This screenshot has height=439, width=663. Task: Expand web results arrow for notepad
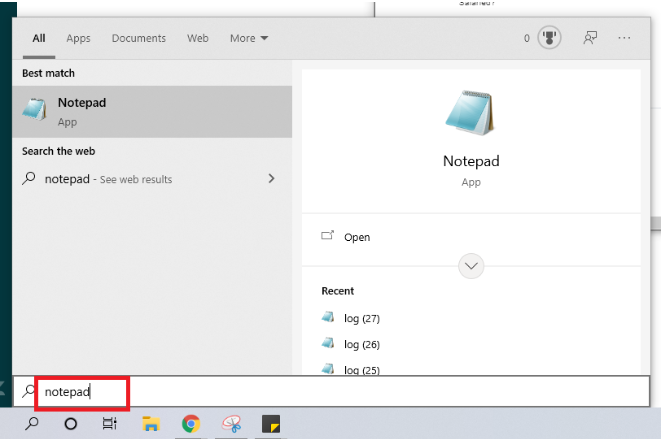click(271, 178)
